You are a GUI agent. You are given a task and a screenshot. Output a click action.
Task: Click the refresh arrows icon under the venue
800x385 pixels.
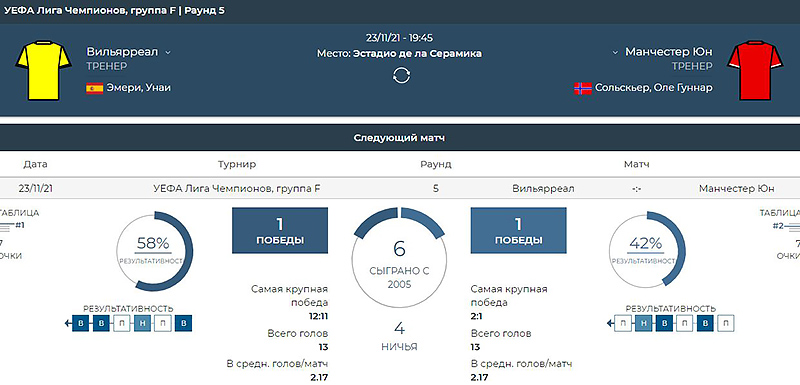coord(401,75)
